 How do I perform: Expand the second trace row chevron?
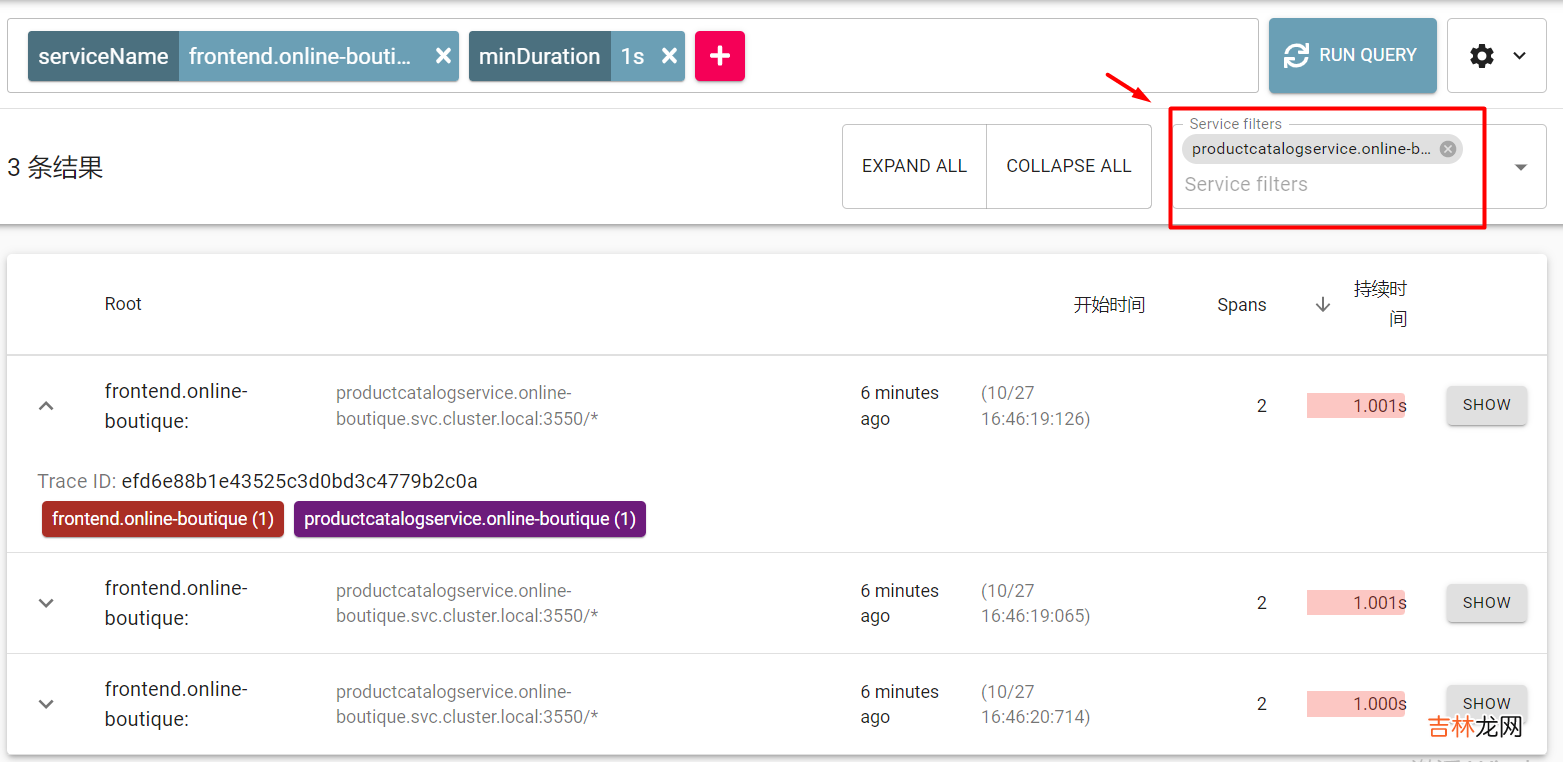pyautogui.click(x=46, y=603)
